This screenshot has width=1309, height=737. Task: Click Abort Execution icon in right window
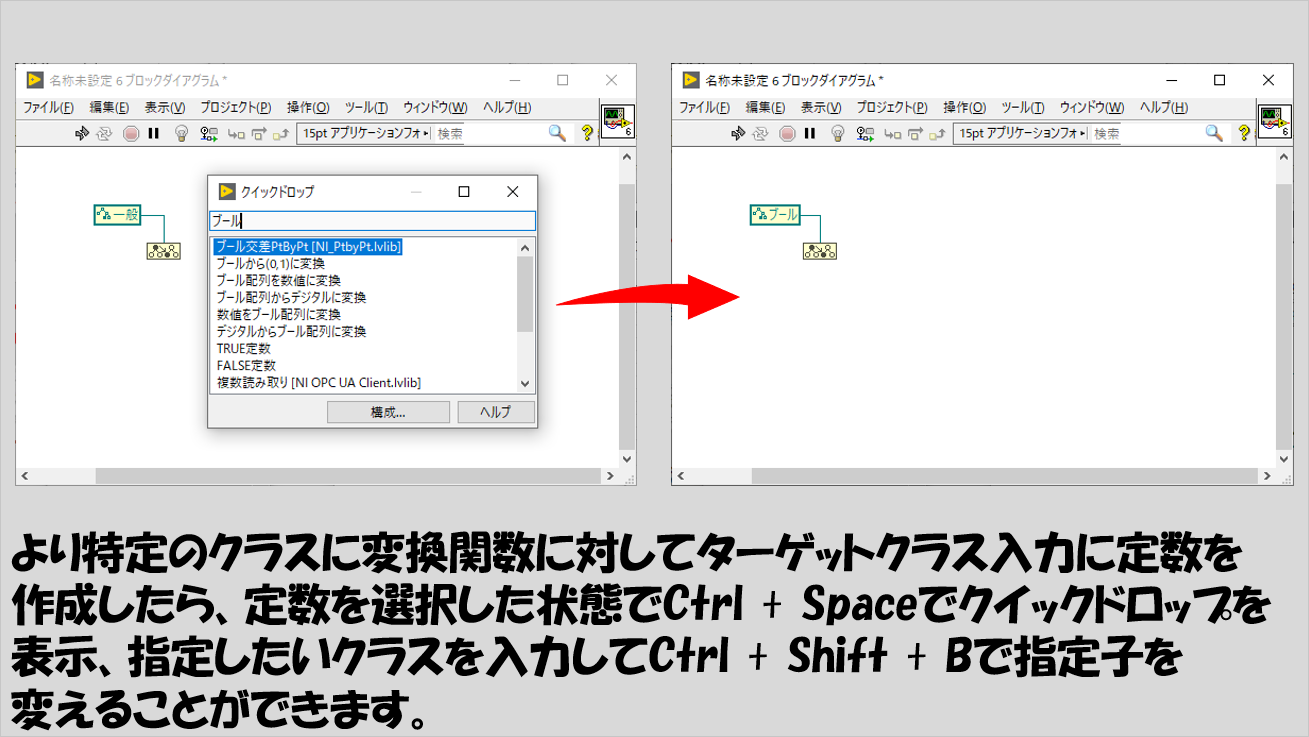pyautogui.click(x=787, y=133)
